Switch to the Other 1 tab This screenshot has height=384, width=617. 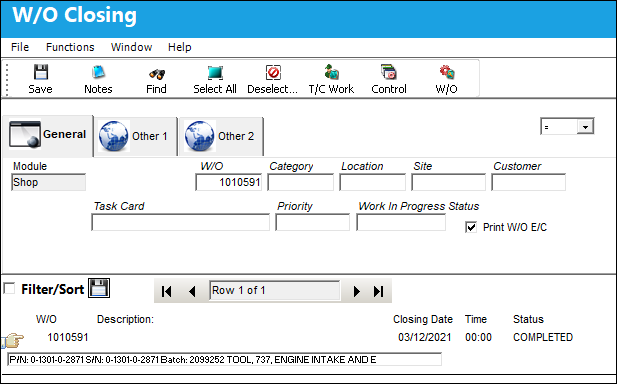135,137
